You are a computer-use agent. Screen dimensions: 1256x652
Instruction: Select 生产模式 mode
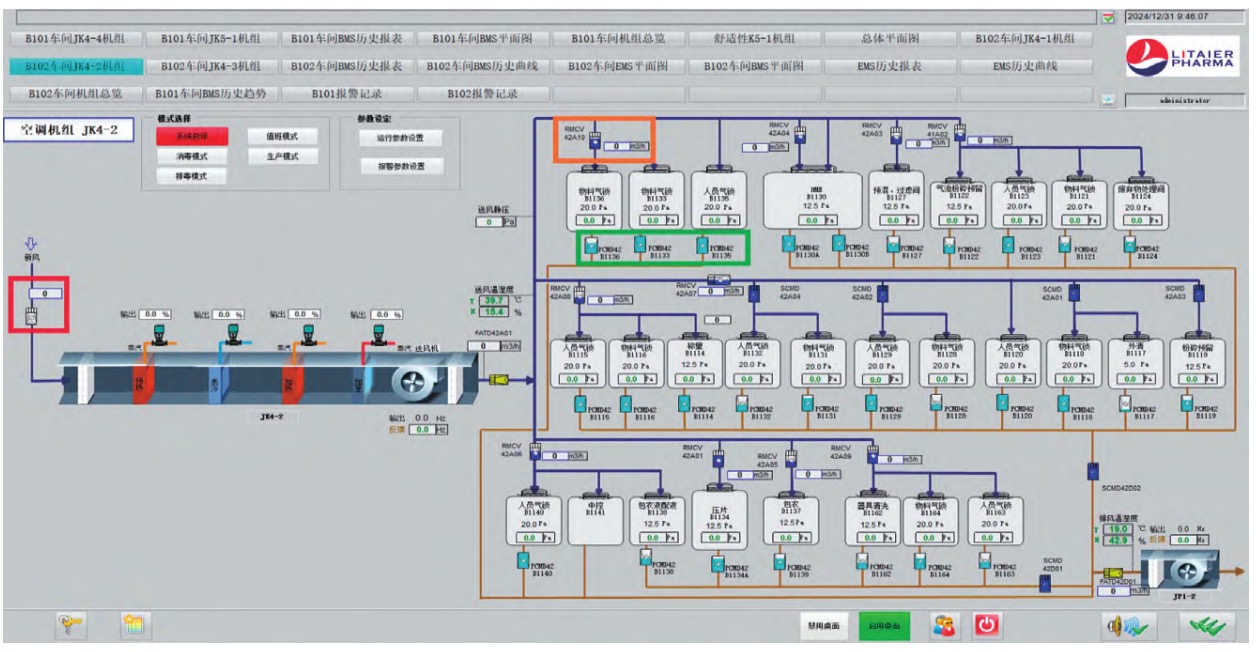(x=283, y=157)
